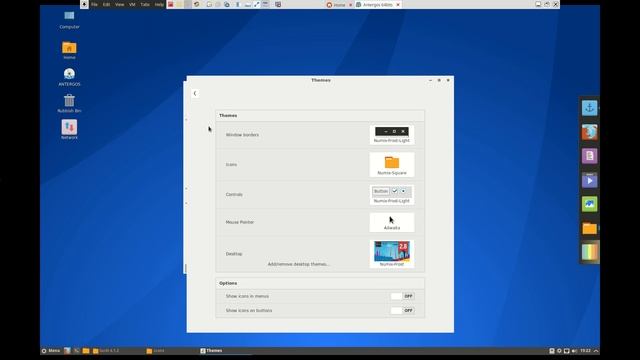640x360 pixels.
Task: Launch the web browser from the dock
Action: point(589,132)
